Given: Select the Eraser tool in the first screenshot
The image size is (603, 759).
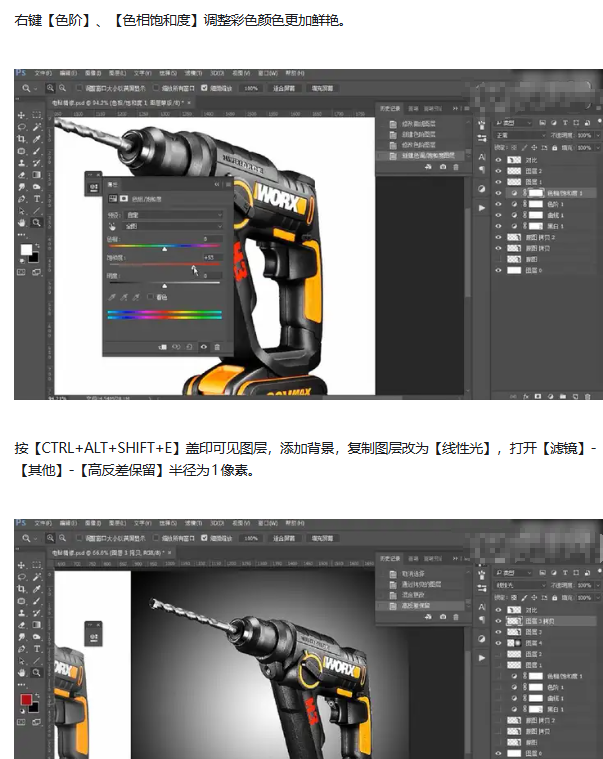Looking at the screenshot, I should coord(21,175).
